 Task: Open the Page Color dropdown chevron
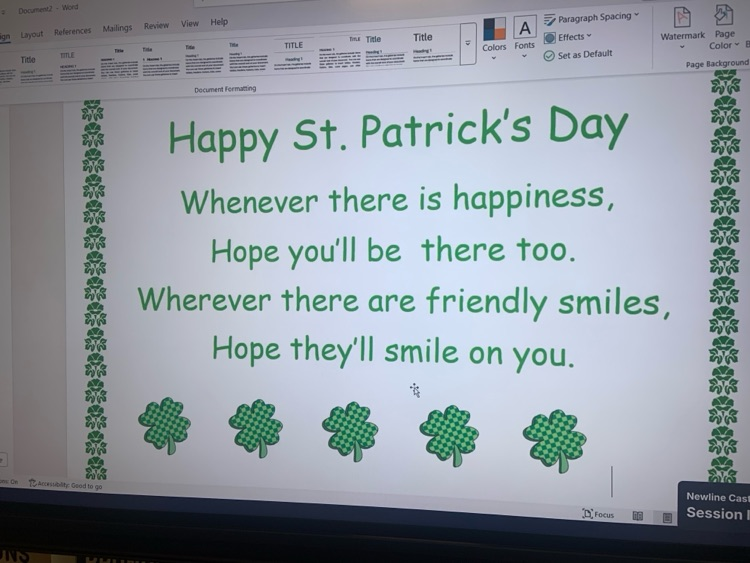(x=737, y=44)
